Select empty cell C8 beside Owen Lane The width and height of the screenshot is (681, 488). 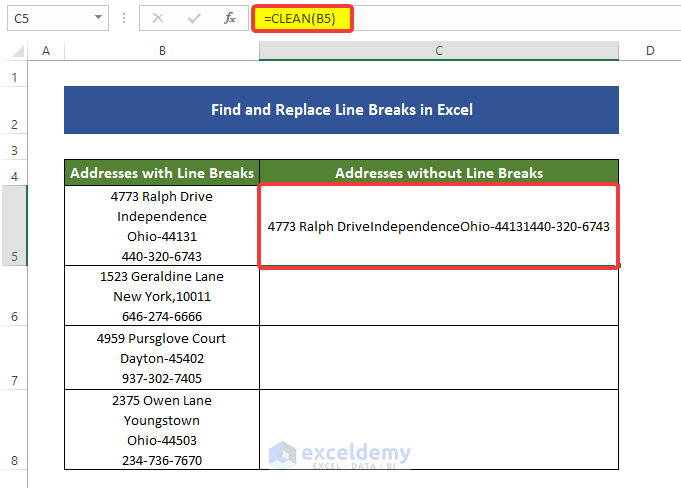[x=439, y=430]
